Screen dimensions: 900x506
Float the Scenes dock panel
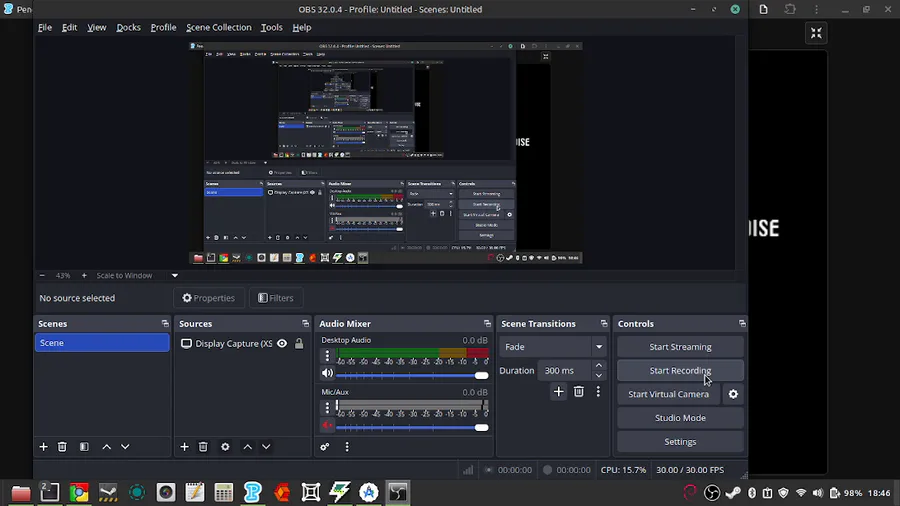click(x=165, y=324)
